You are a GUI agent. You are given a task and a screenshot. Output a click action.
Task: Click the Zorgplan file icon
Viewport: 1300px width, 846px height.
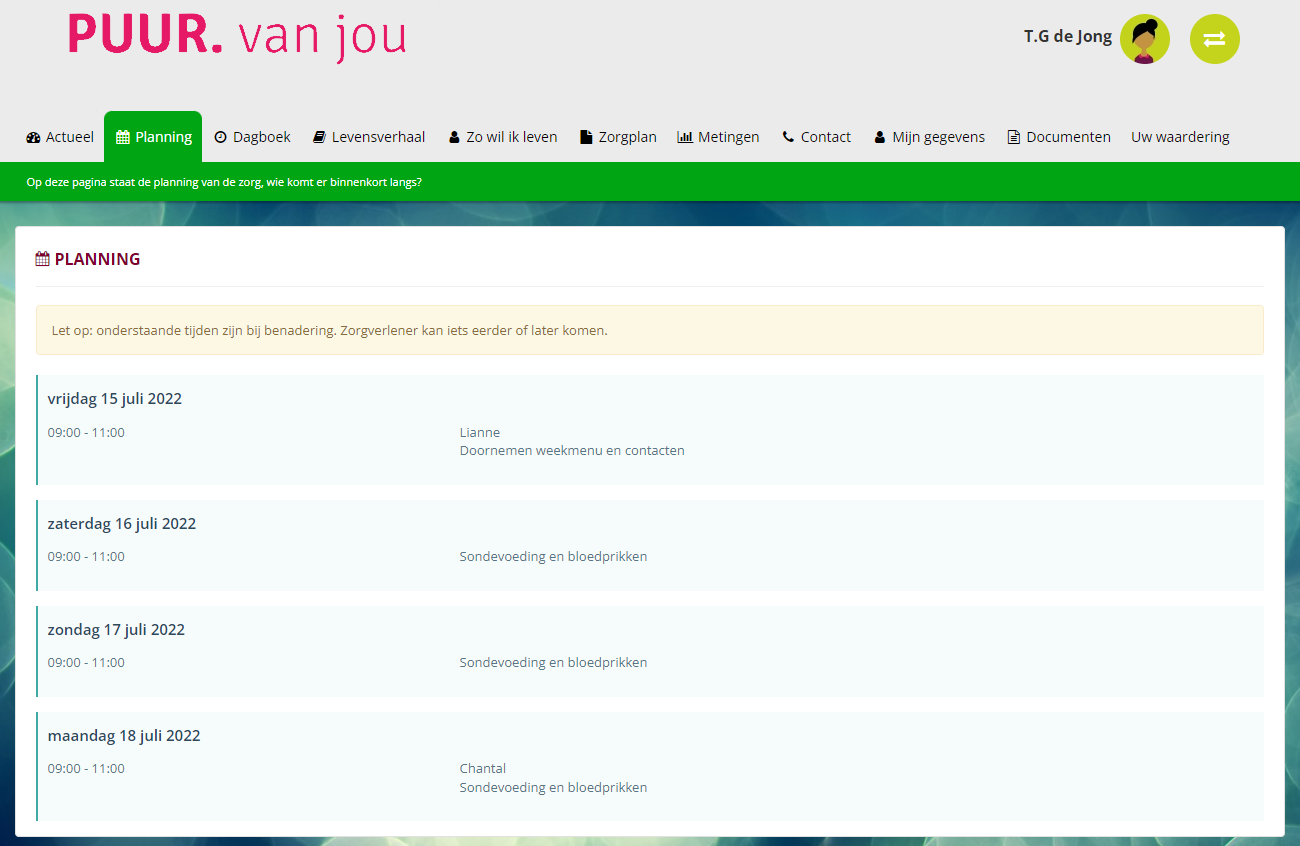(586, 138)
